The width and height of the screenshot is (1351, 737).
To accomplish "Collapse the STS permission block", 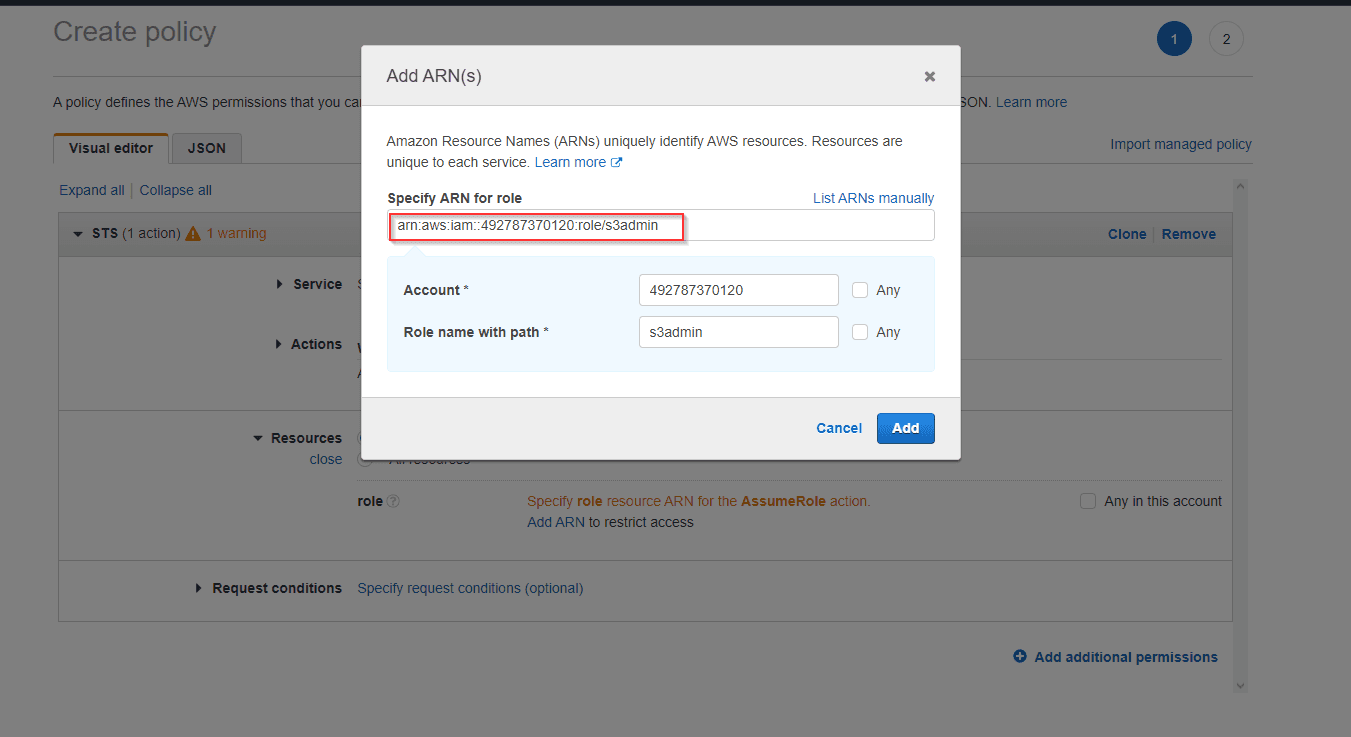I will click(78, 234).
